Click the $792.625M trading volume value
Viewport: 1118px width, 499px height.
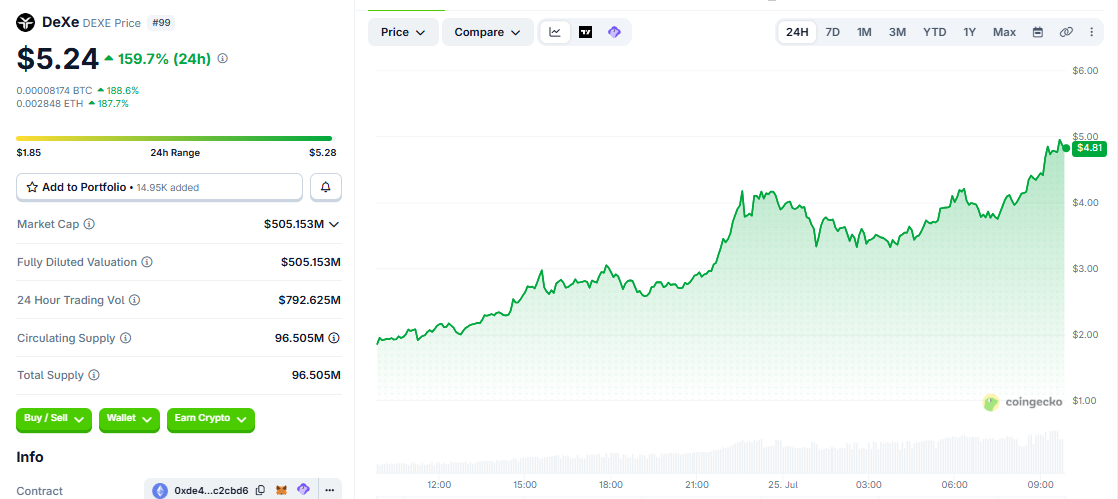click(309, 300)
